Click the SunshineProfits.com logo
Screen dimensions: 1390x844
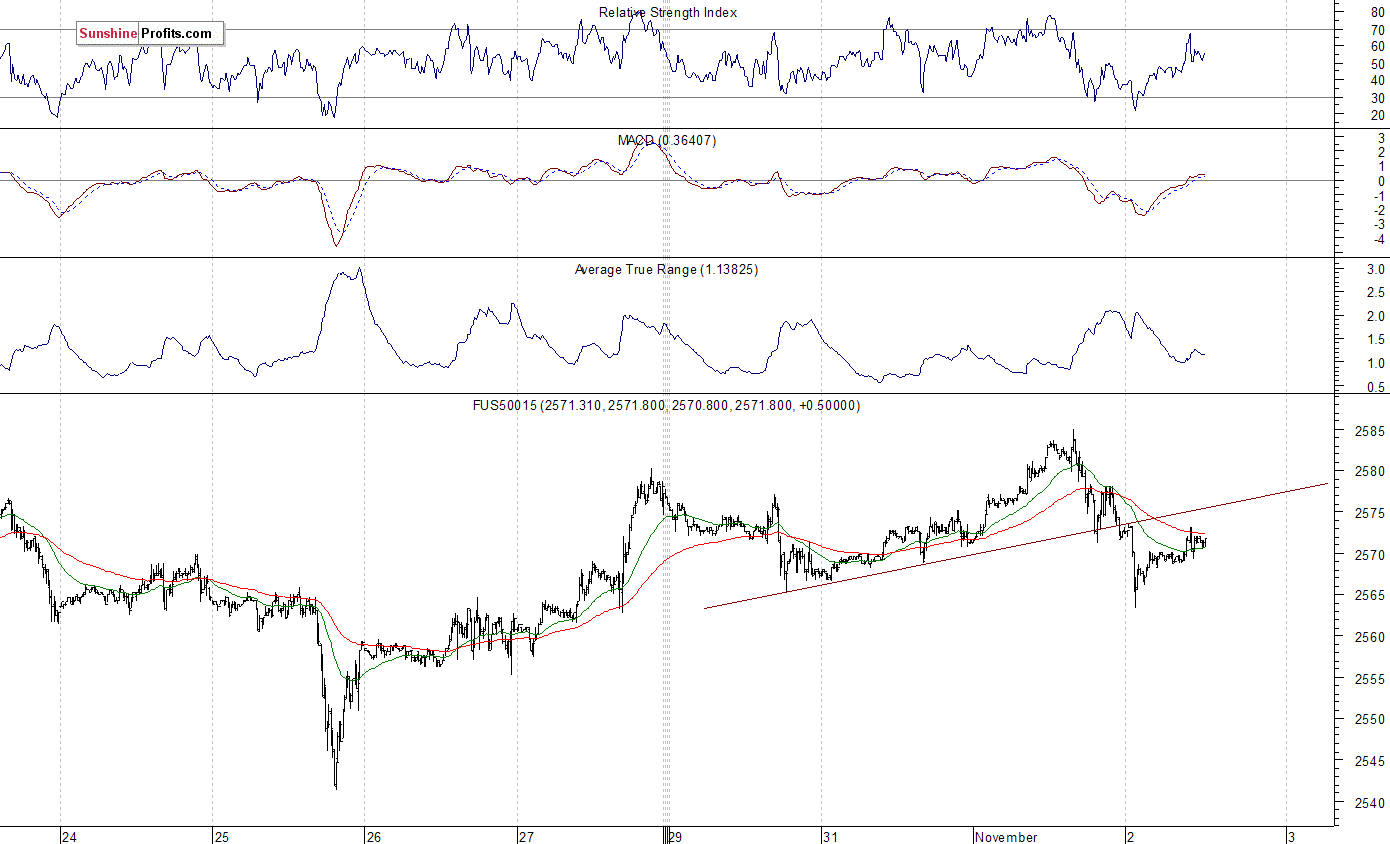[x=150, y=34]
